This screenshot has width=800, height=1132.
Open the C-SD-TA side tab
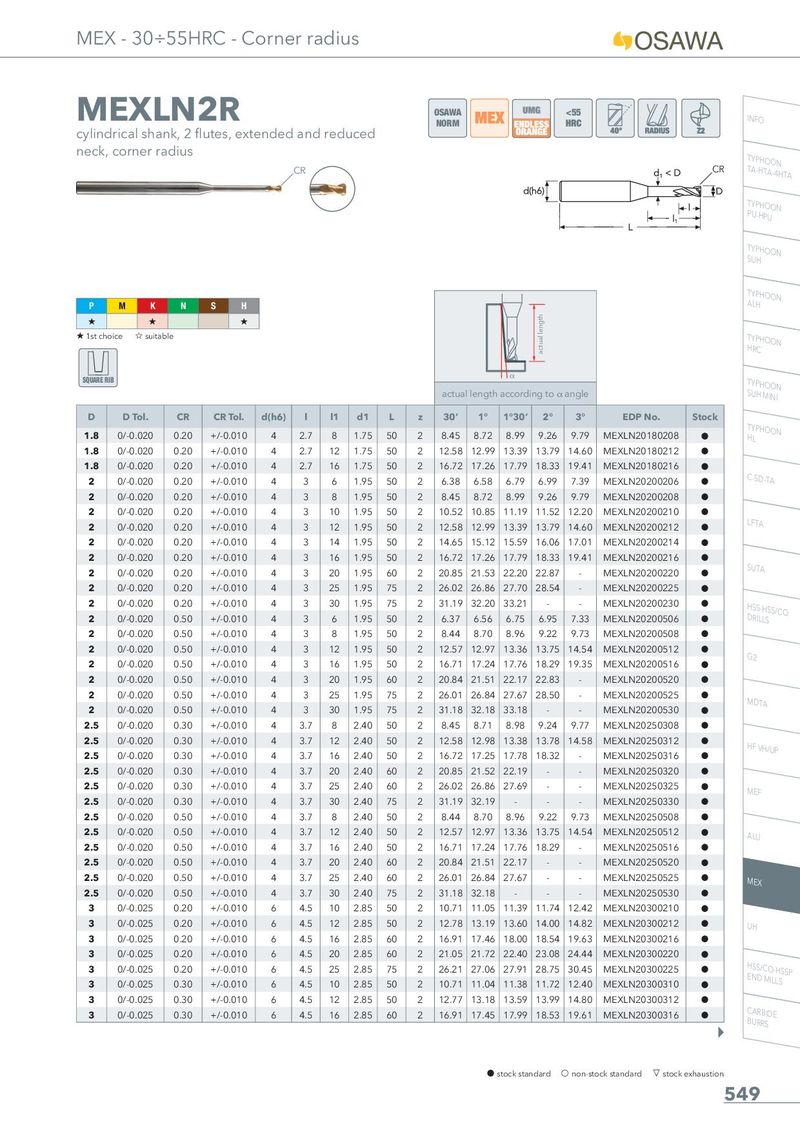(770, 480)
